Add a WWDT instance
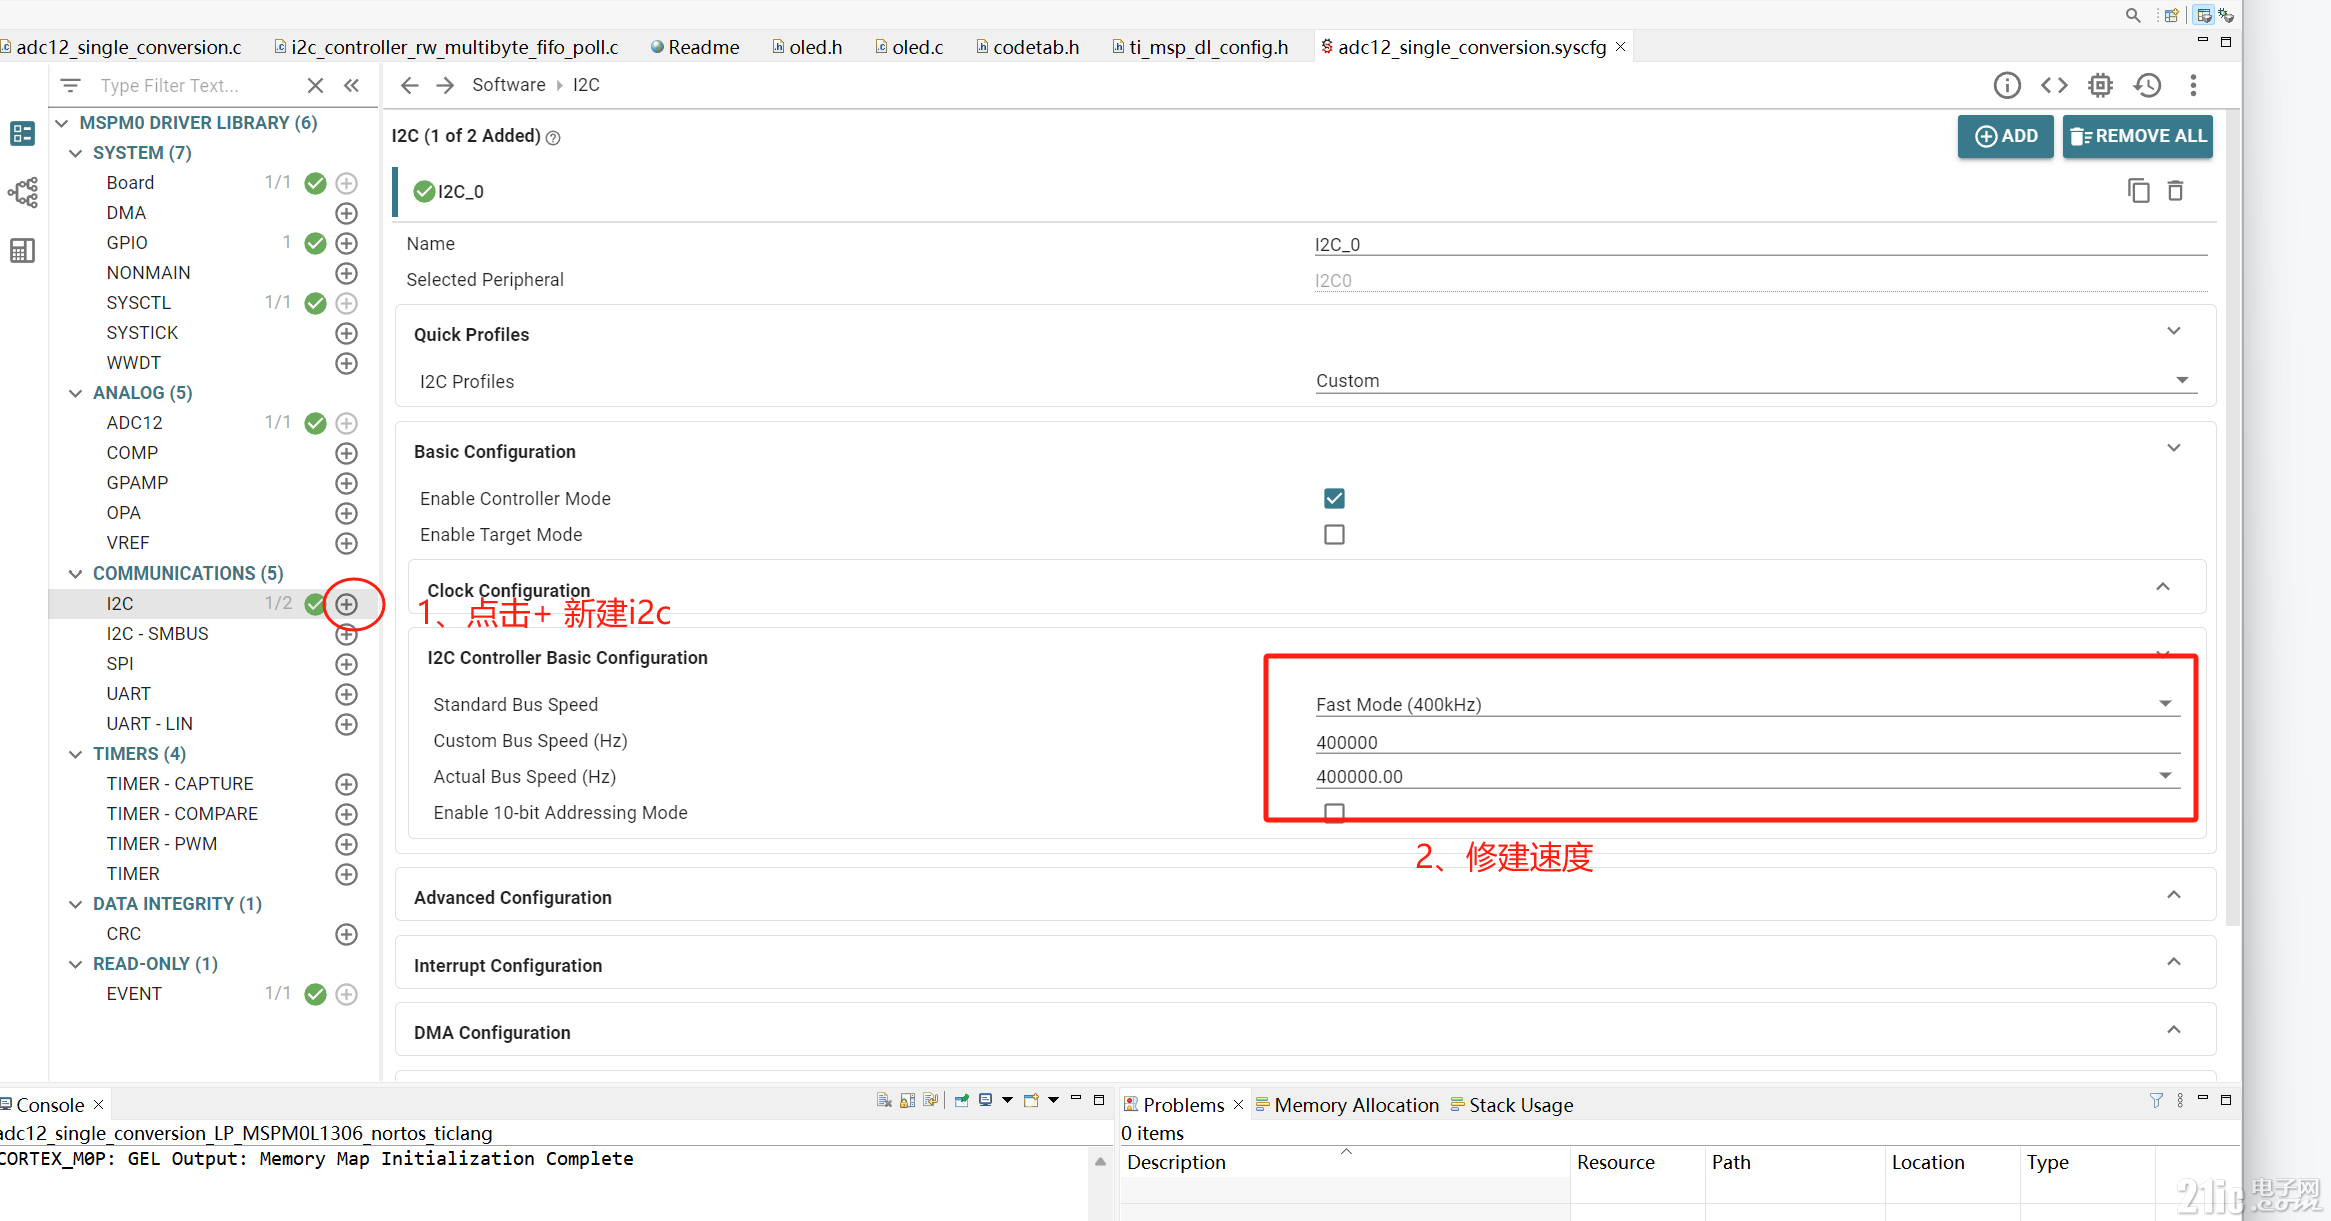2331x1221 pixels. pyautogui.click(x=346, y=363)
